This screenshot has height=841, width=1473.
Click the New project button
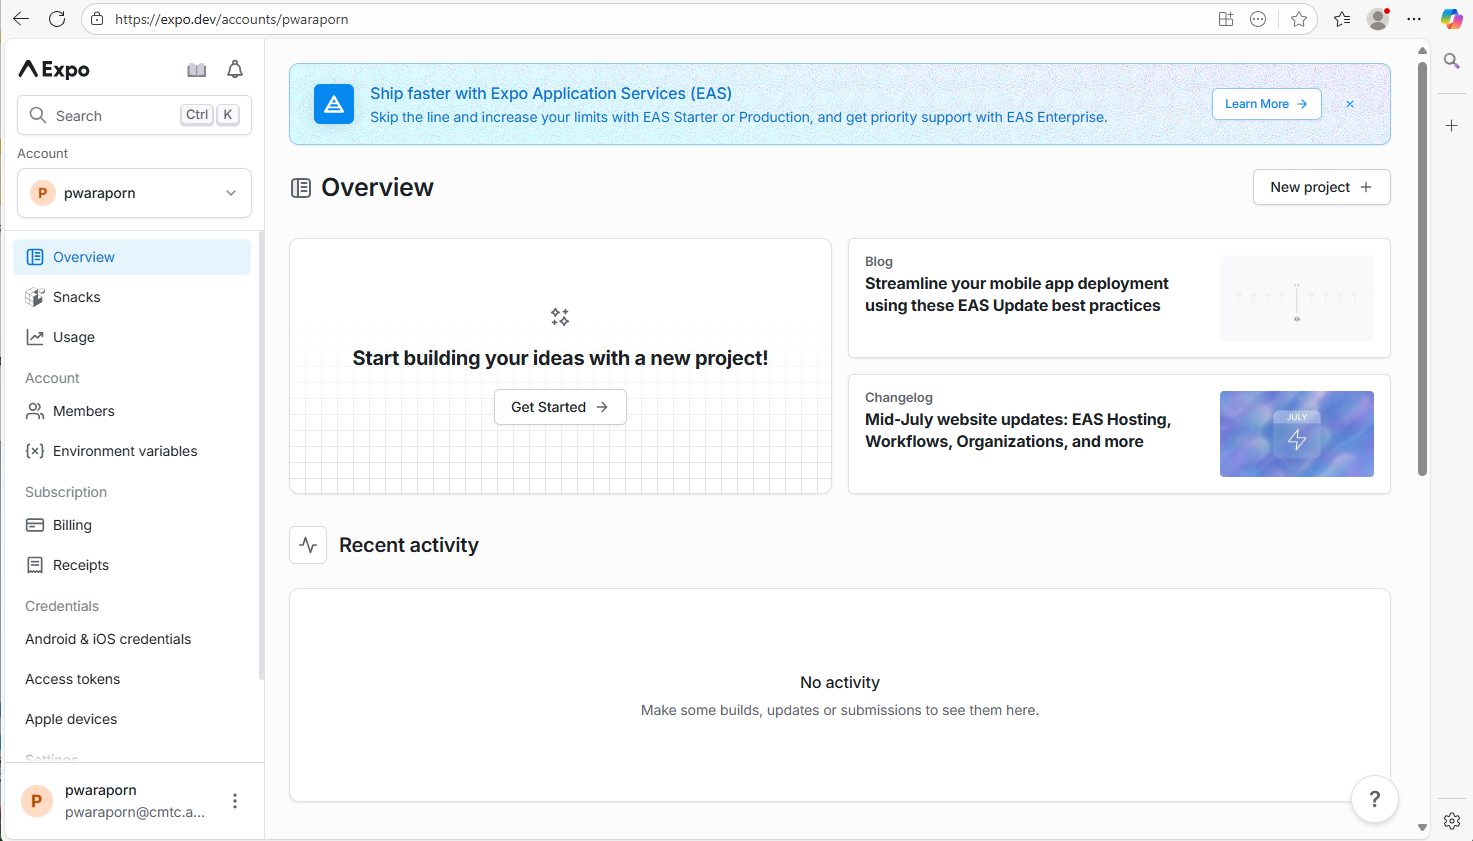coord(1321,187)
